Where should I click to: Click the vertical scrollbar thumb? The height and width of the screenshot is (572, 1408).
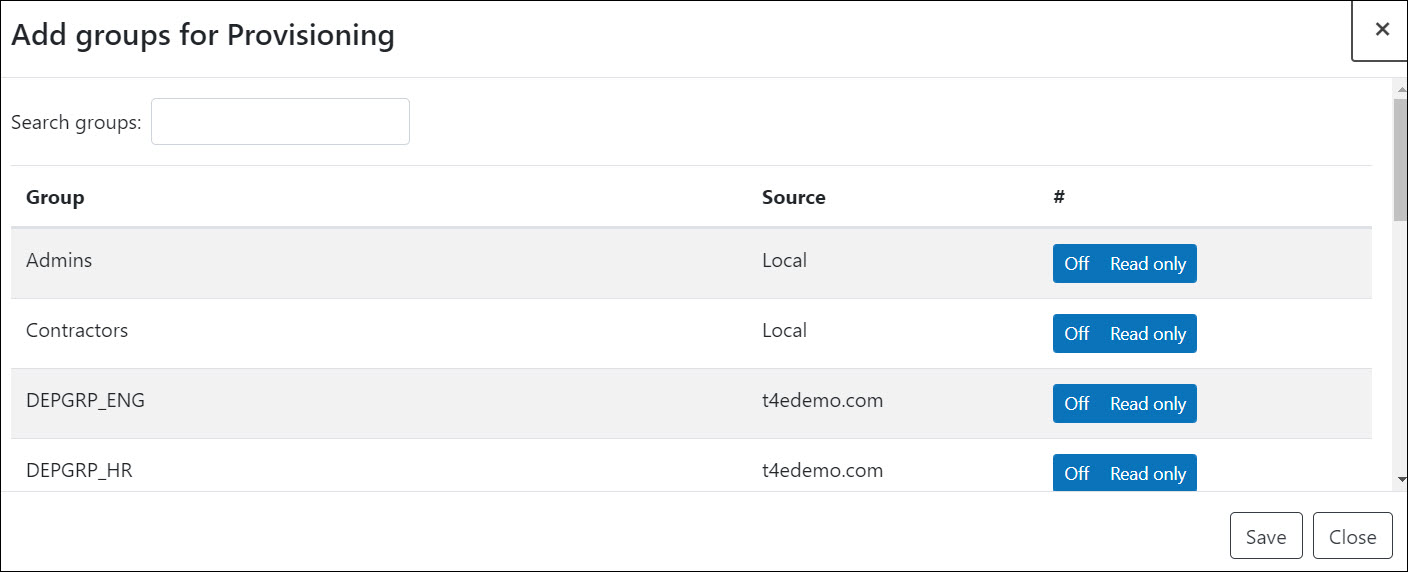click(1400, 159)
